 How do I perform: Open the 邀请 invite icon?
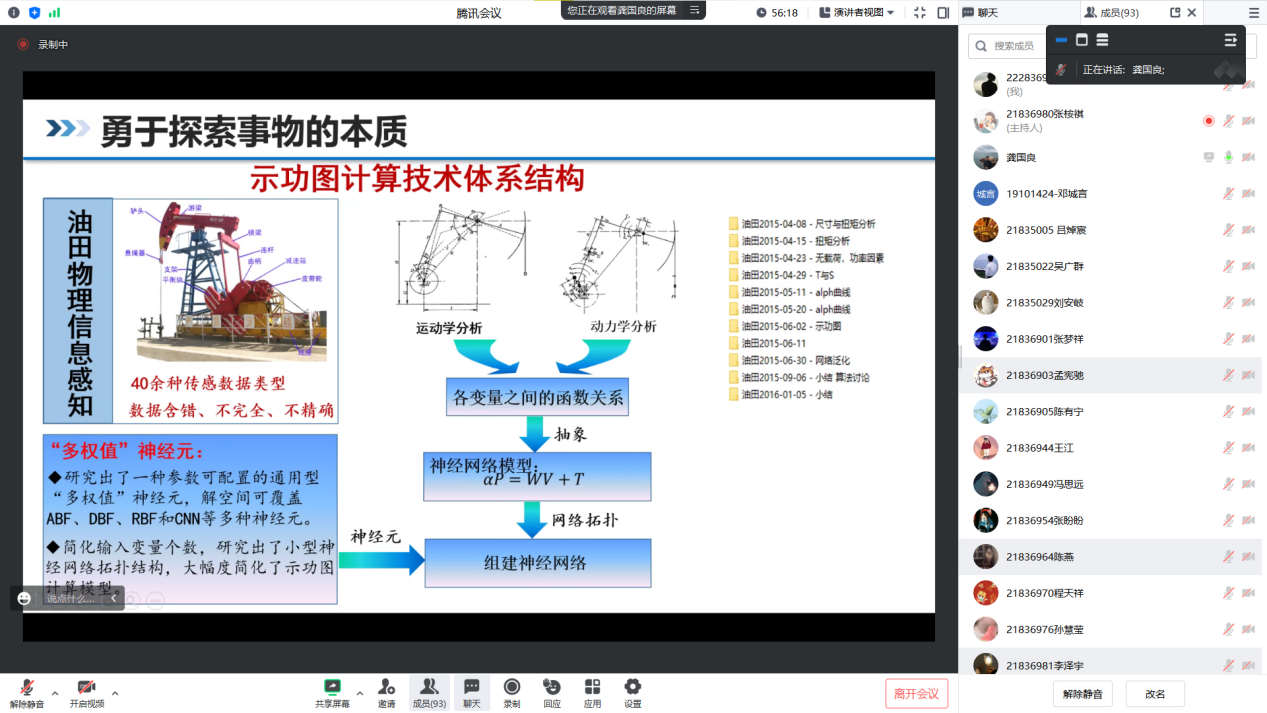386,692
